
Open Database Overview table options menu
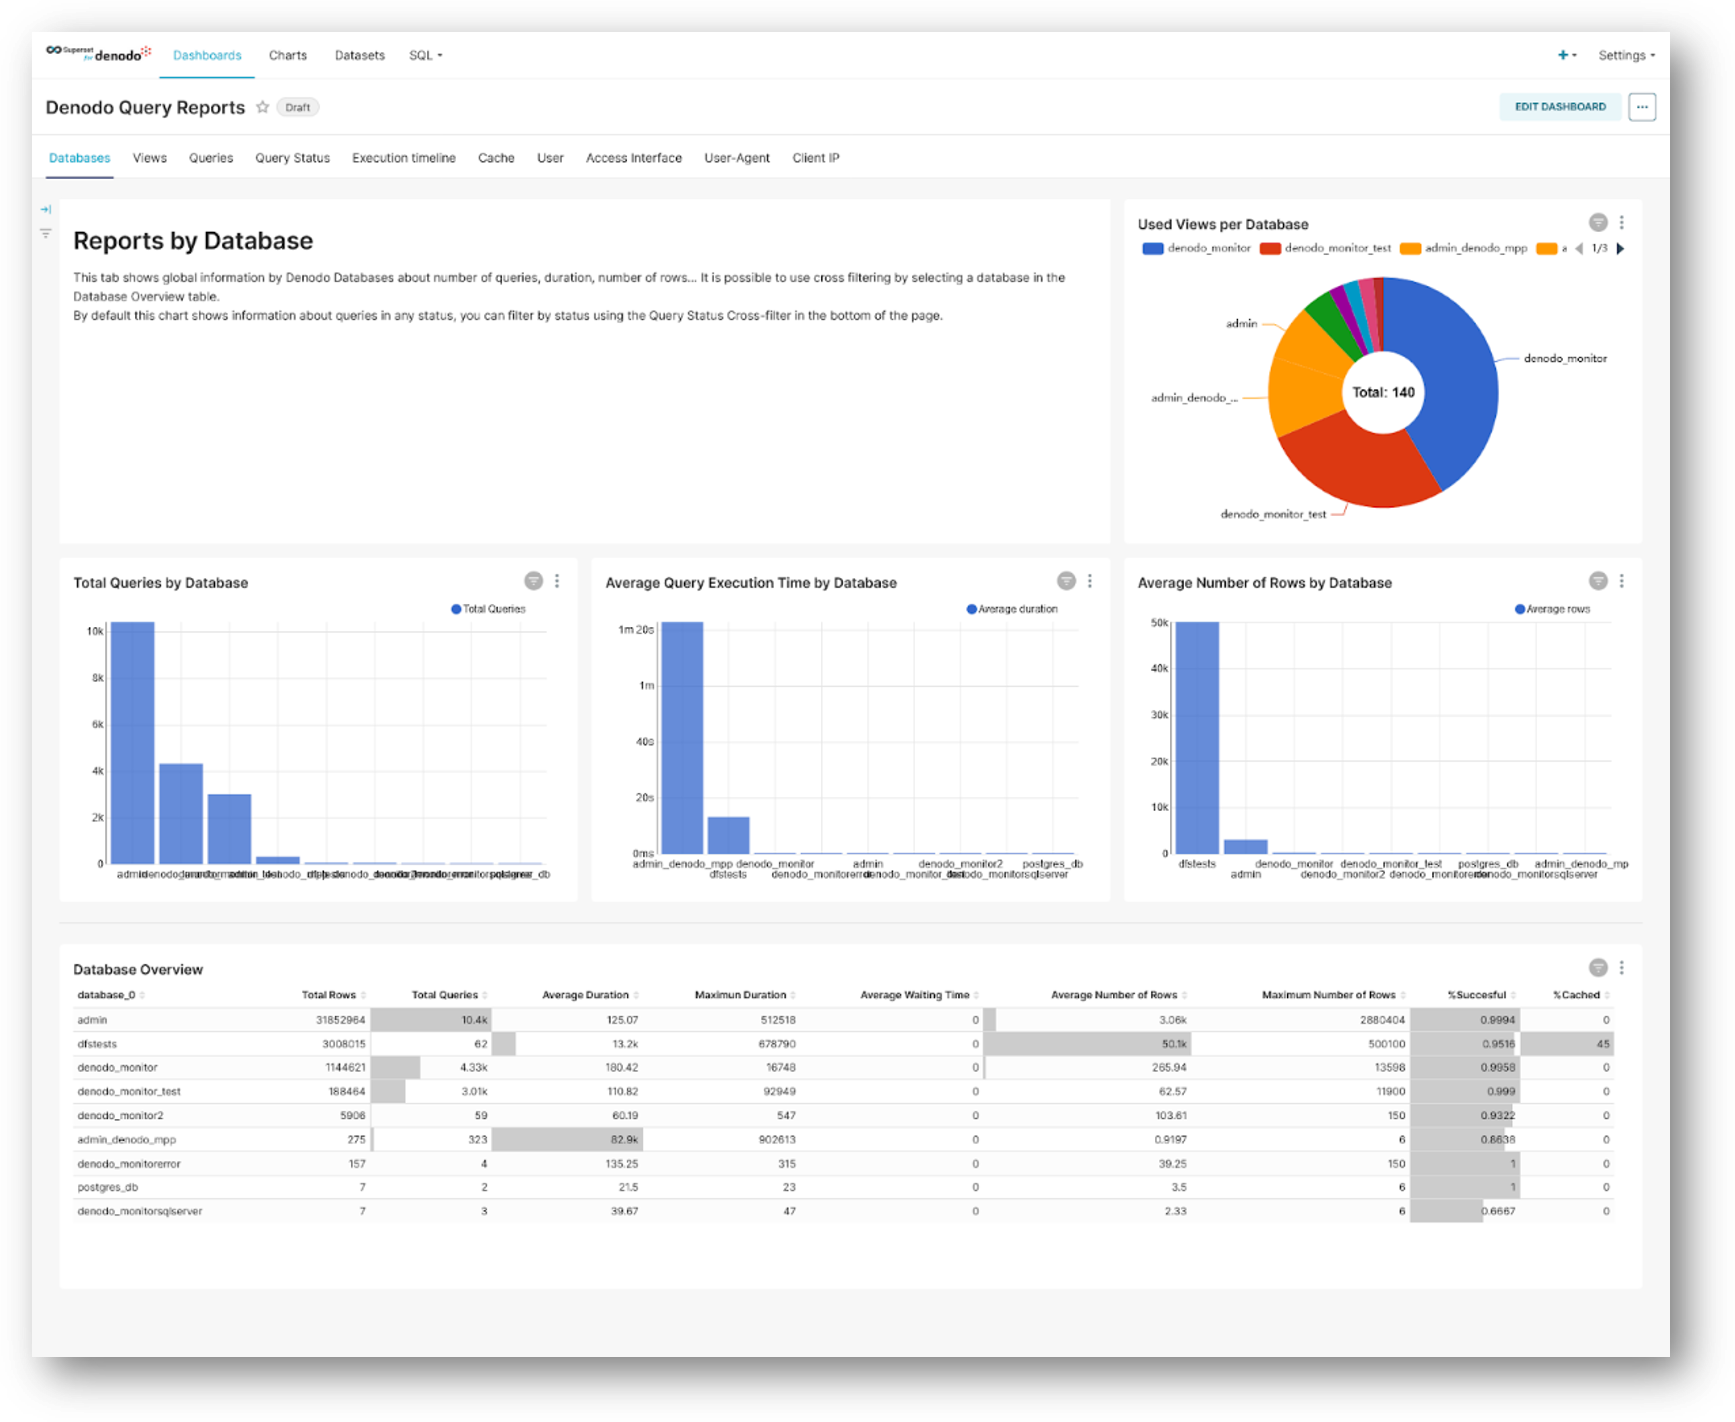coord(1621,968)
